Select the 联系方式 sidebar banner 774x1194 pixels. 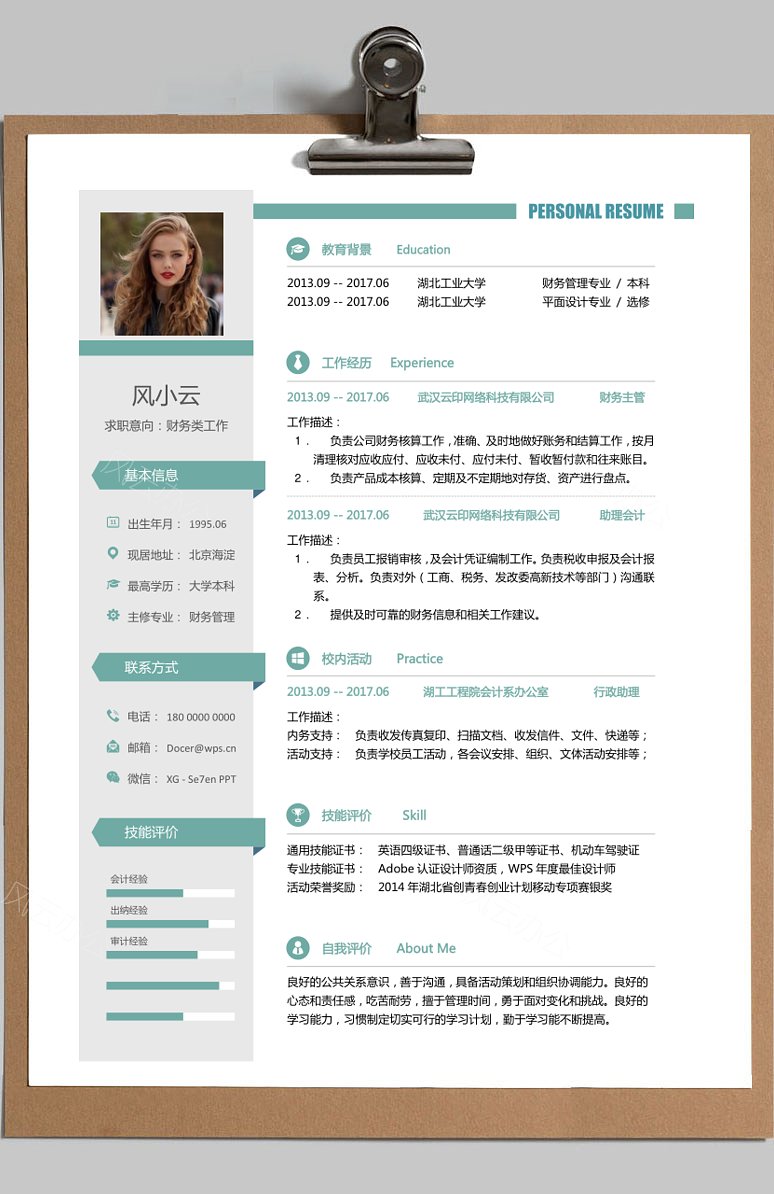click(178, 667)
